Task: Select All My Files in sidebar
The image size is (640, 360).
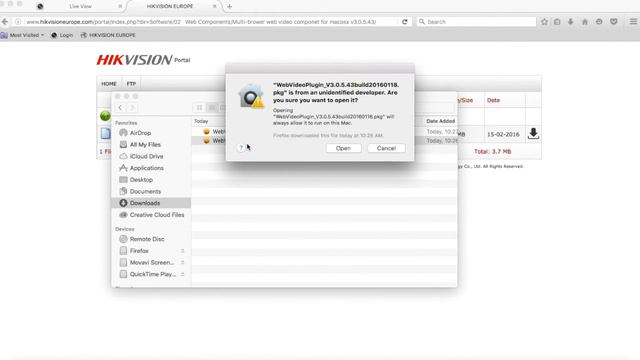Action: (145, 144)
